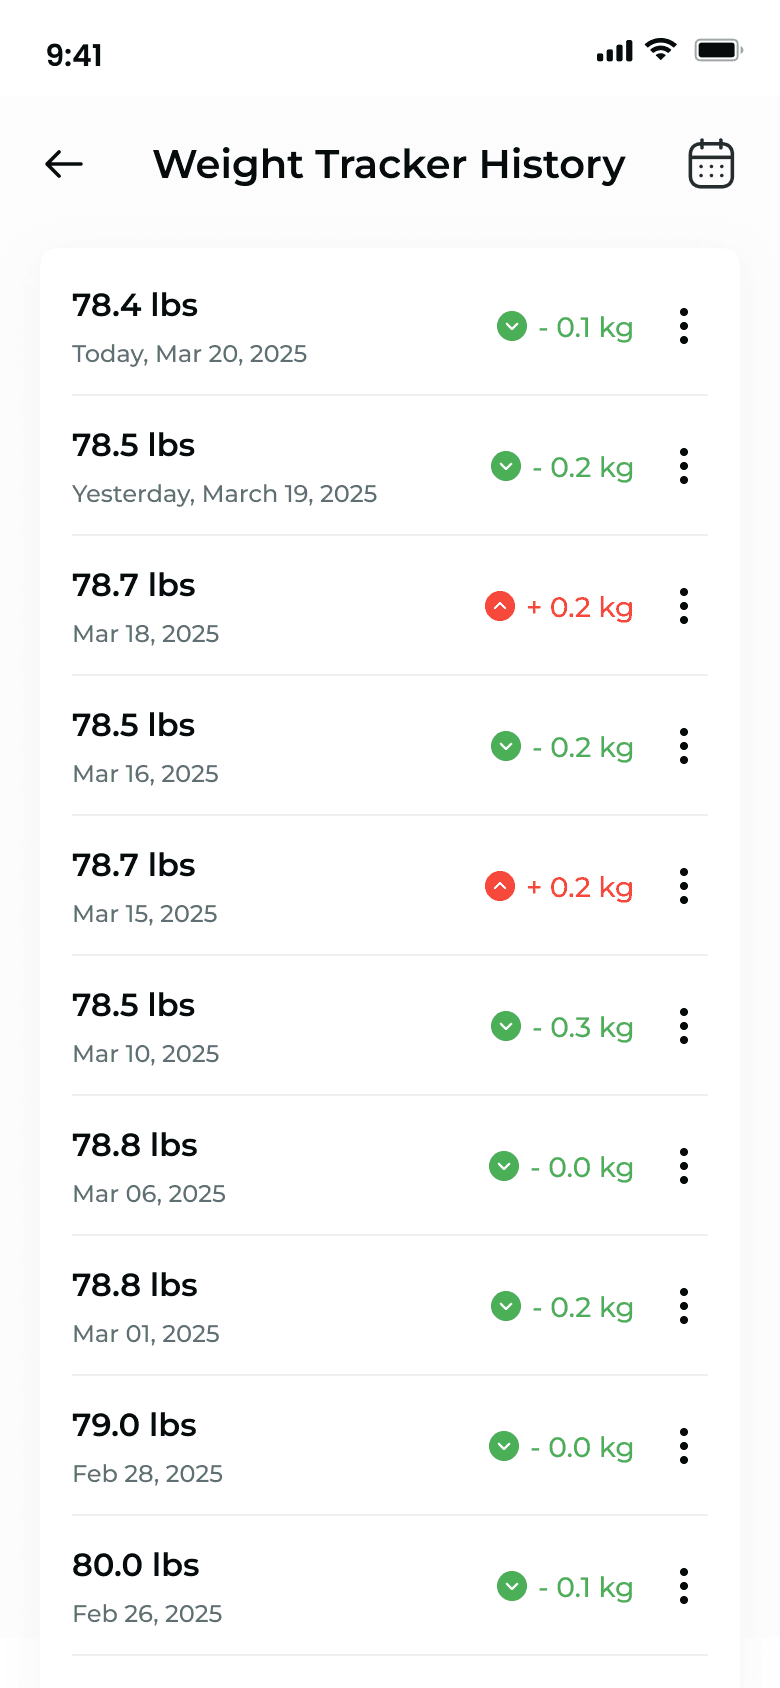Tap green down-arrow indicator on Mar 20

(512, 326)
